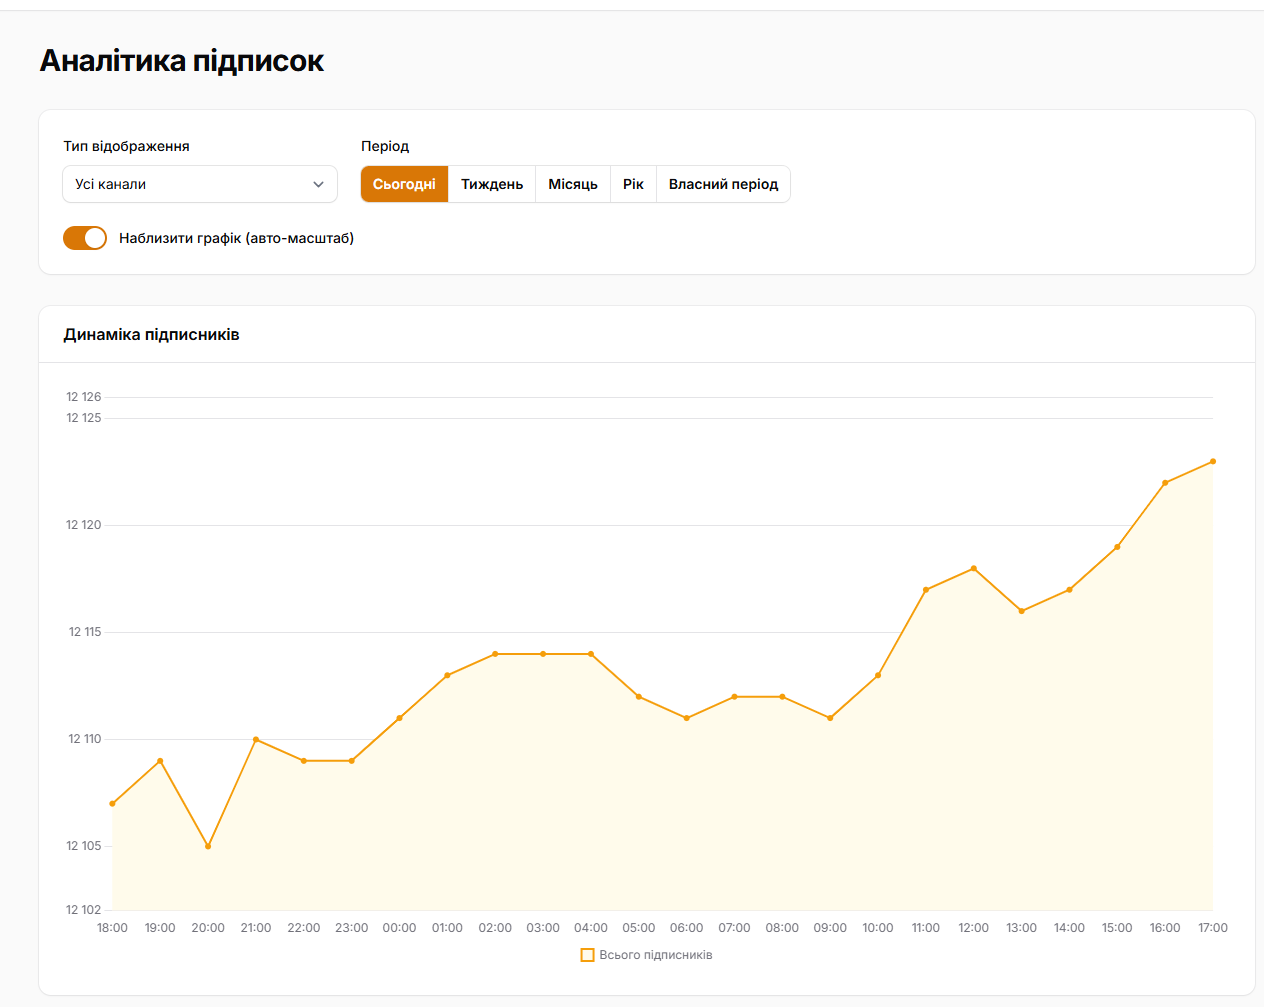The width and height of the screenshot is (1264, 1007).
Task: Click the 02:00 data point
Action: (x=495, y=654)
